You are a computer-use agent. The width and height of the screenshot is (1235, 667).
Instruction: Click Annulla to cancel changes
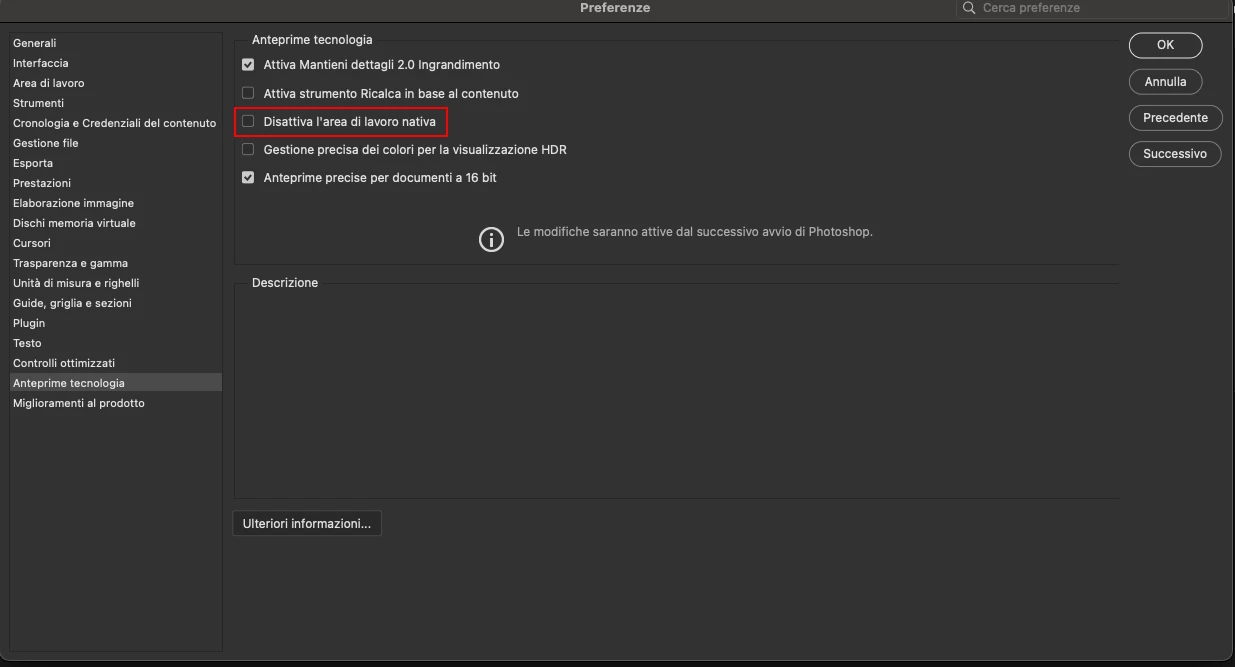[x=1165, y=81]
